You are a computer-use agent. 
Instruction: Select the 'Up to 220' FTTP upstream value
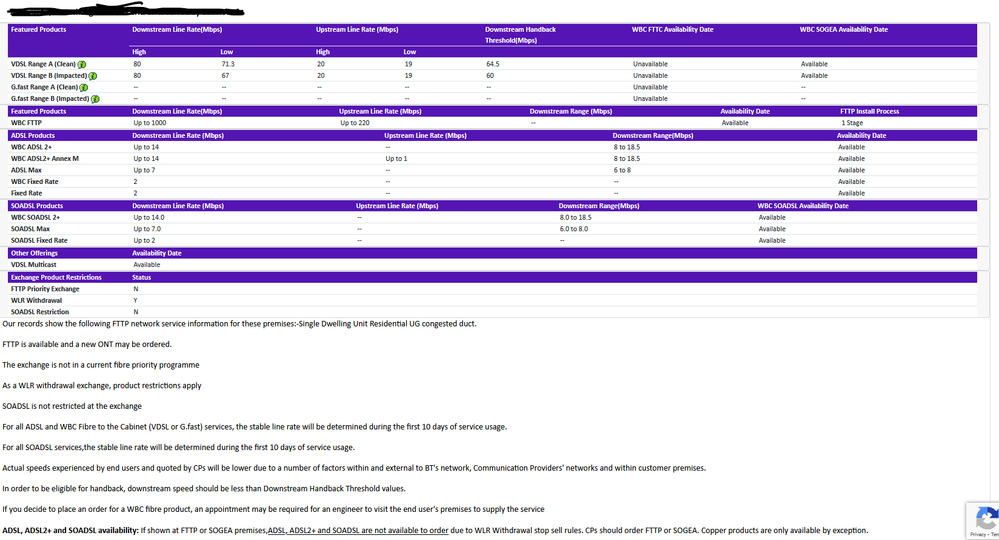tap(355, 123)
